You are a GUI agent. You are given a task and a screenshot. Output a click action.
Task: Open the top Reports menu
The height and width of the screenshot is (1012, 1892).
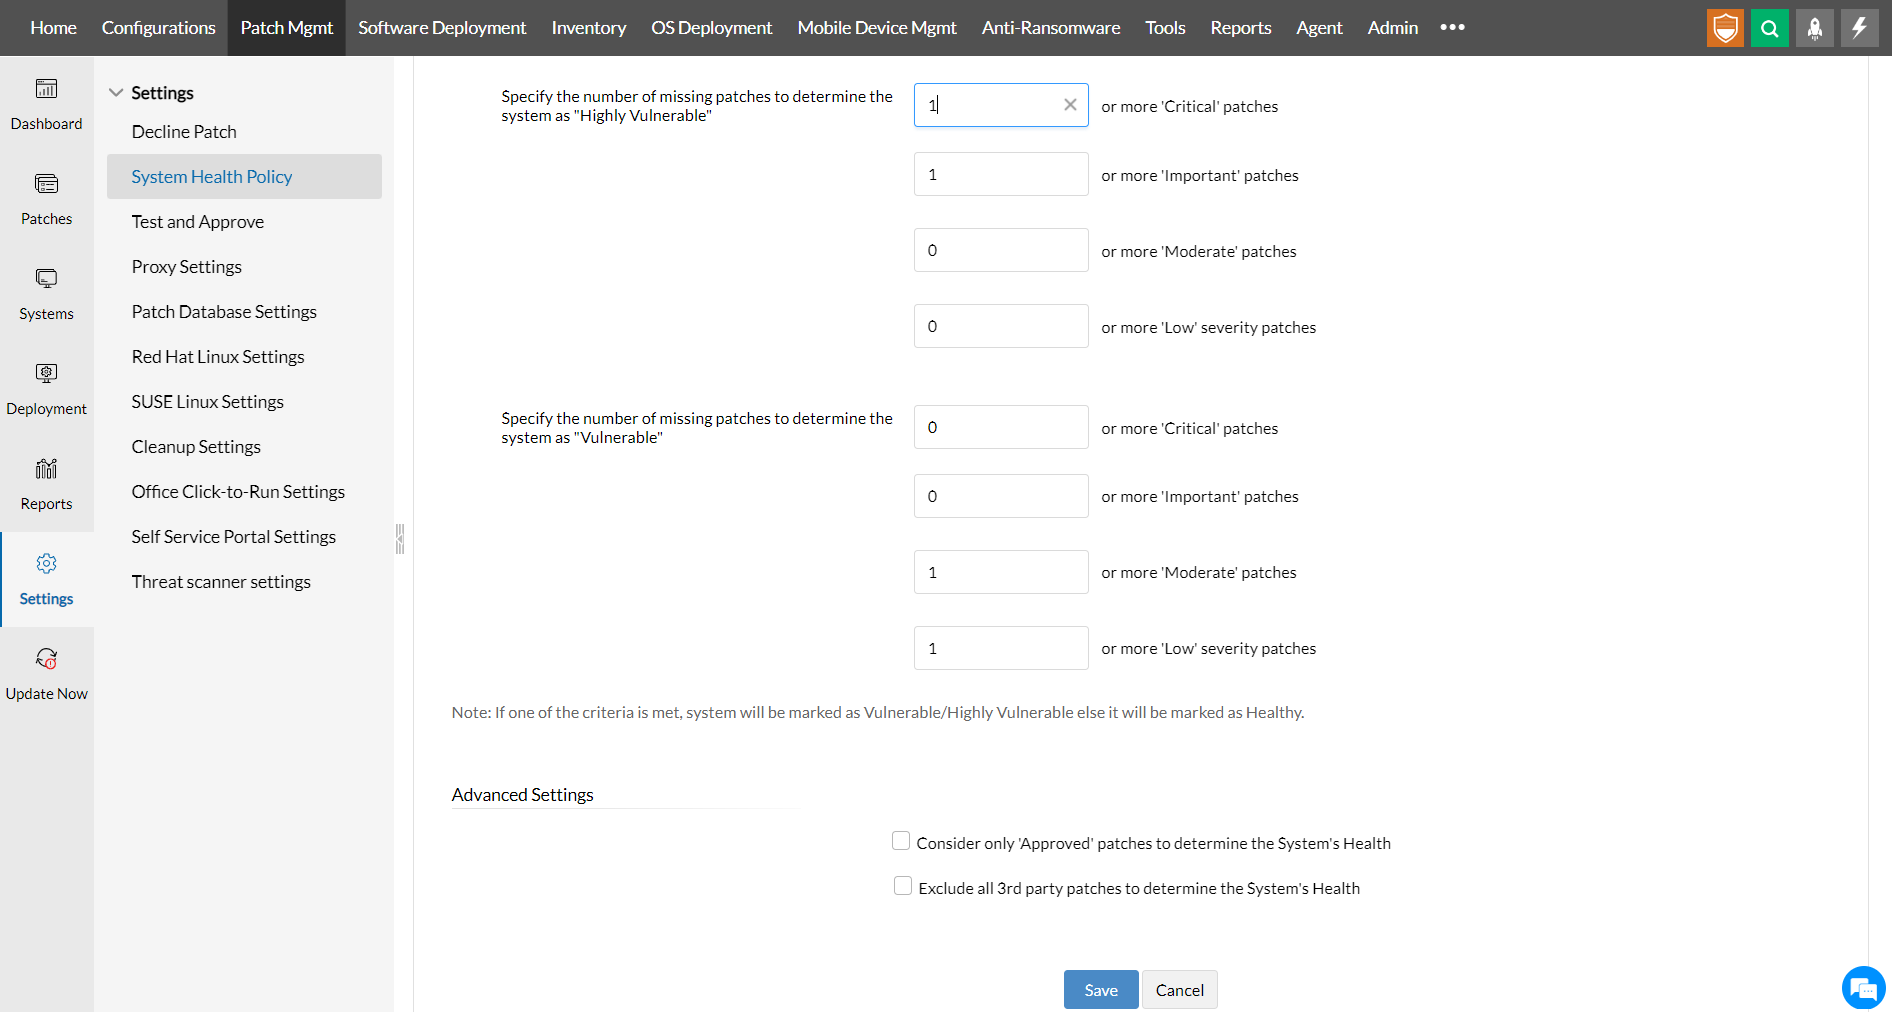1240,28
